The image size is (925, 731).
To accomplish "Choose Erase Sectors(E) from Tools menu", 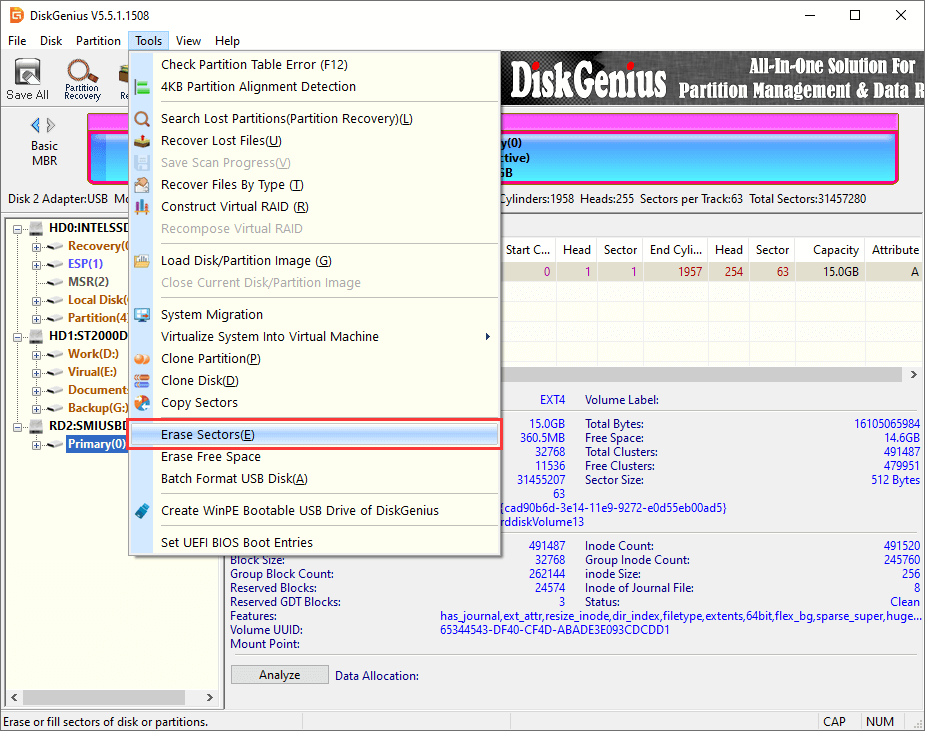I will point(314,435).
